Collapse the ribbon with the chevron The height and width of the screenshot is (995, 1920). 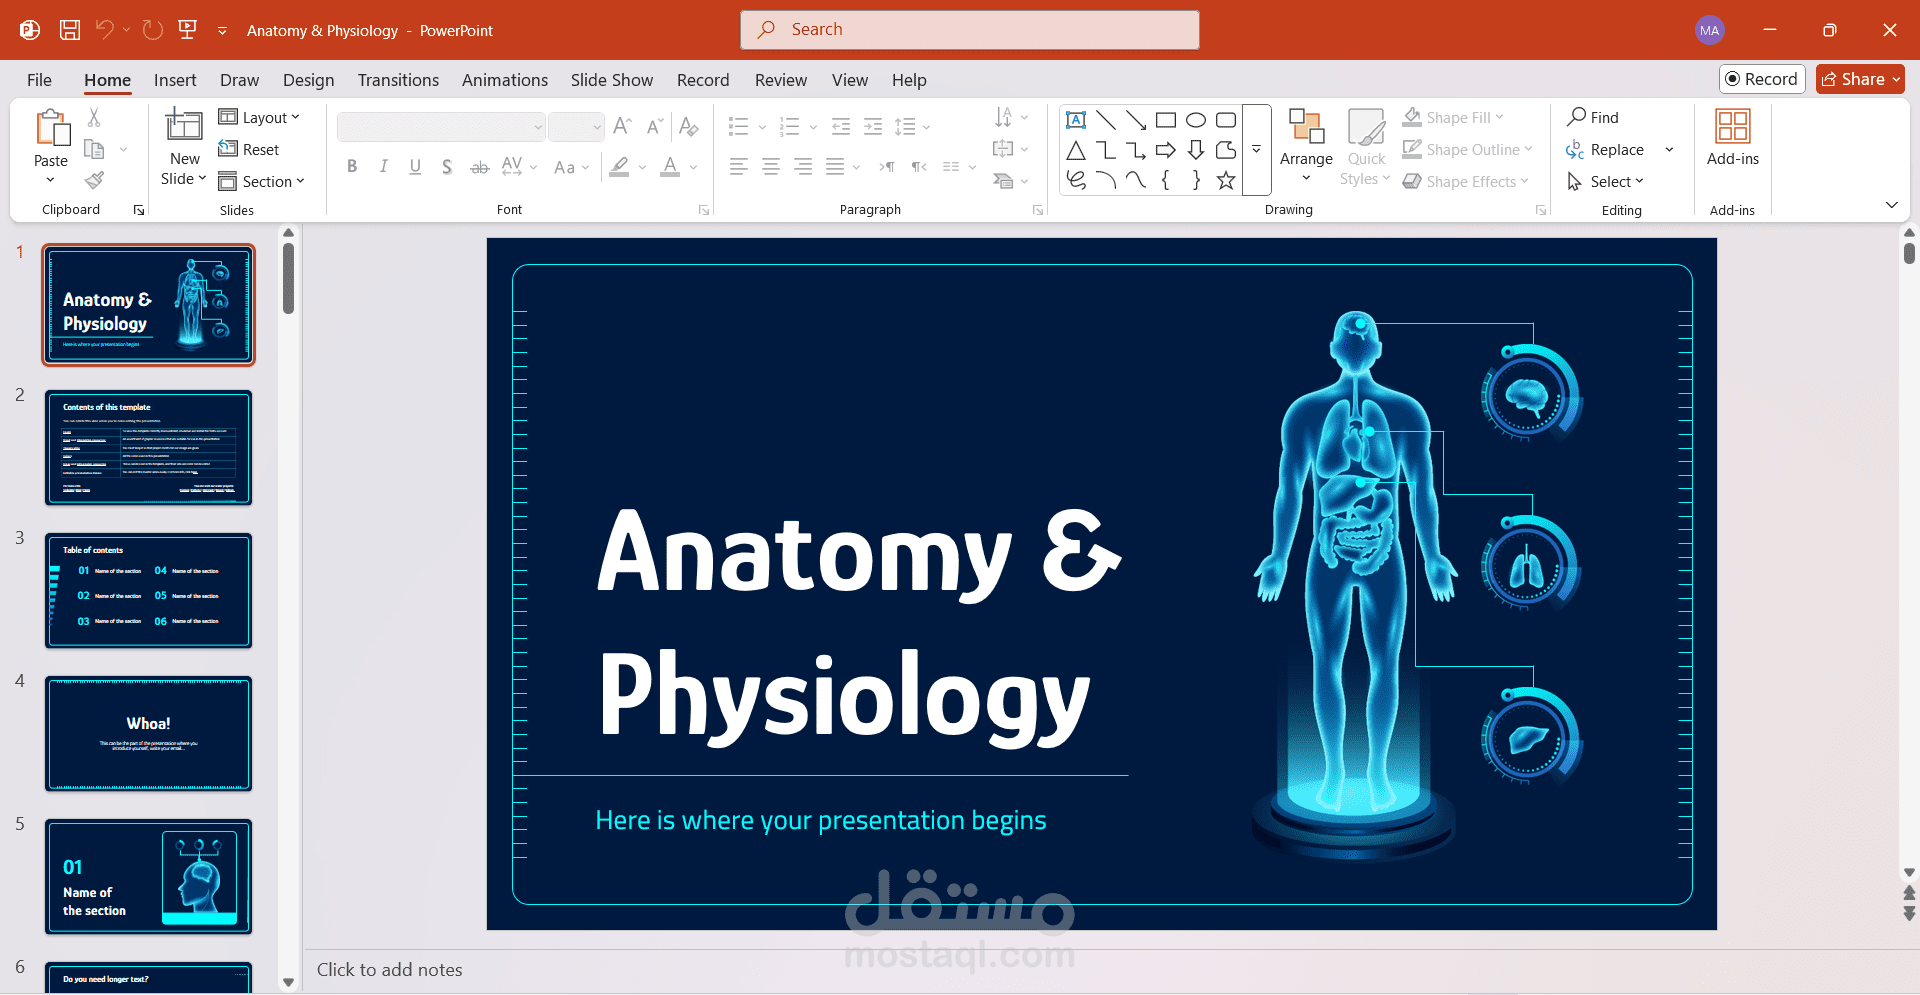coord(1891,205)
